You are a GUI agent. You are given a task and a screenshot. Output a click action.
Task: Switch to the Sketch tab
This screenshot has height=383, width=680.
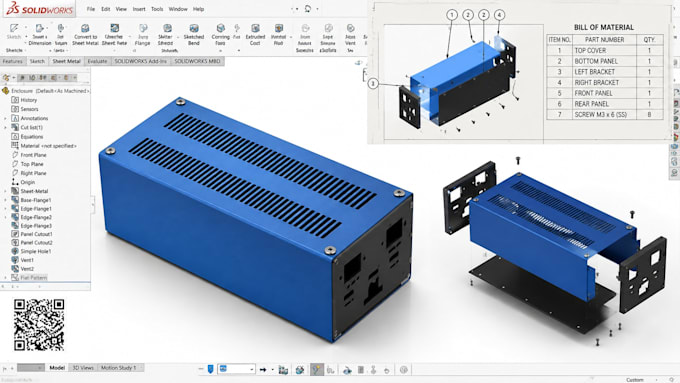click(x=37, y=61)
